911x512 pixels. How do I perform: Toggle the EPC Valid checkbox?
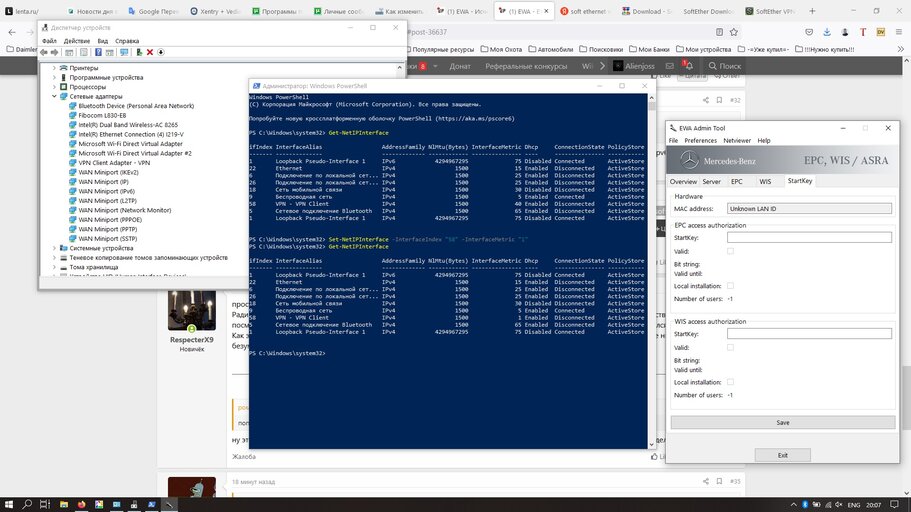[730, 251]
